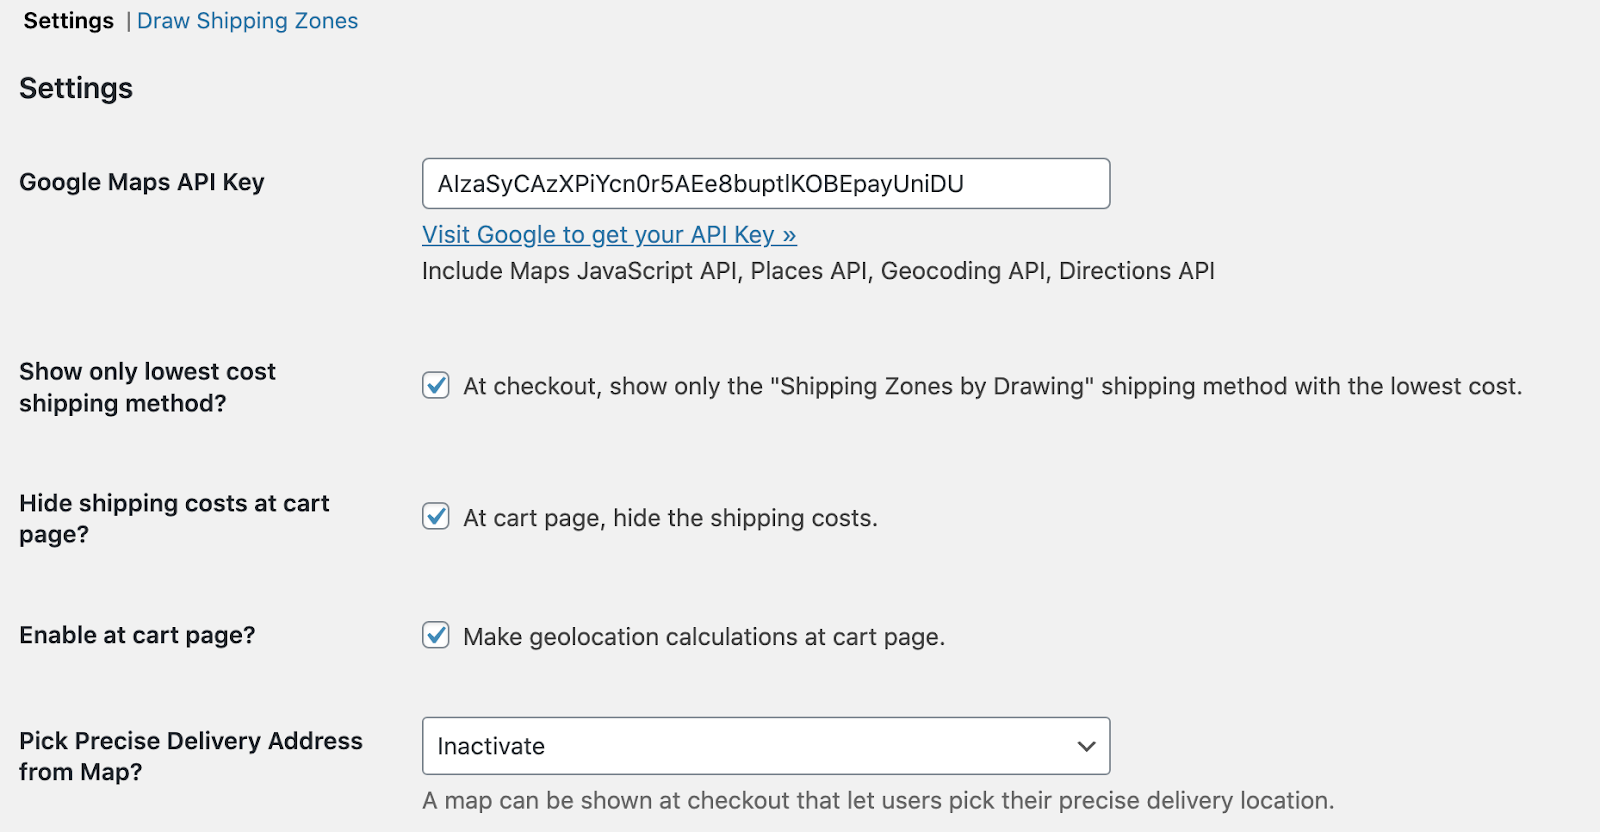Open the Draw Shipping Zones tab
The image size is (1600, 832).
247,21
